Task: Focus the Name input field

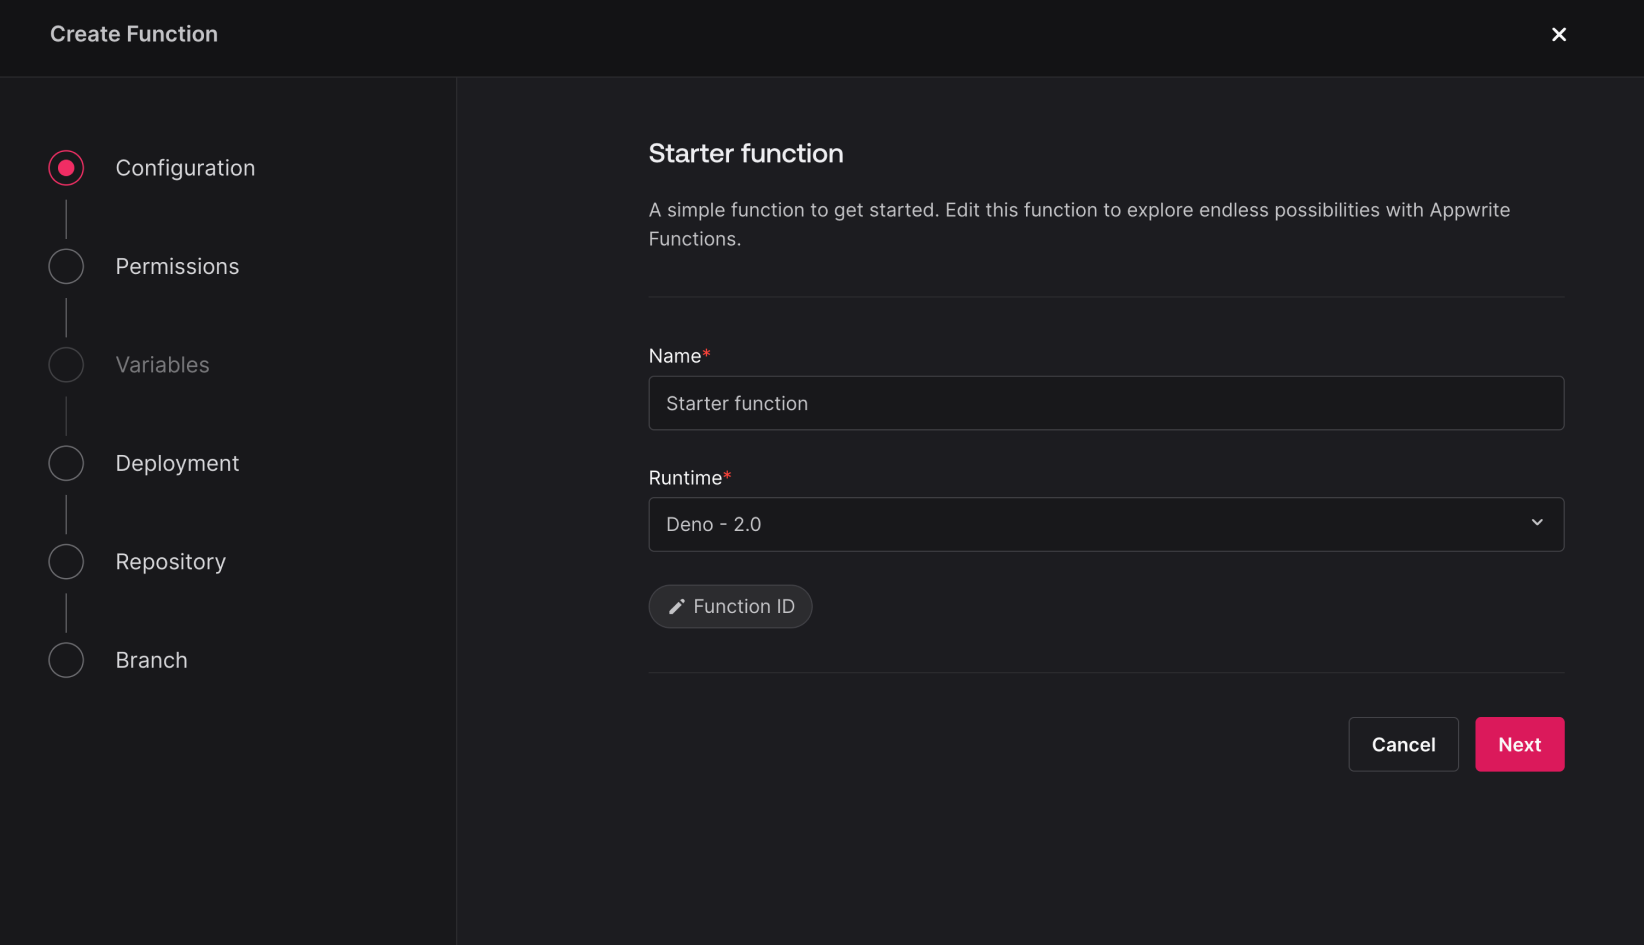Action: (x=1105, y=403)
